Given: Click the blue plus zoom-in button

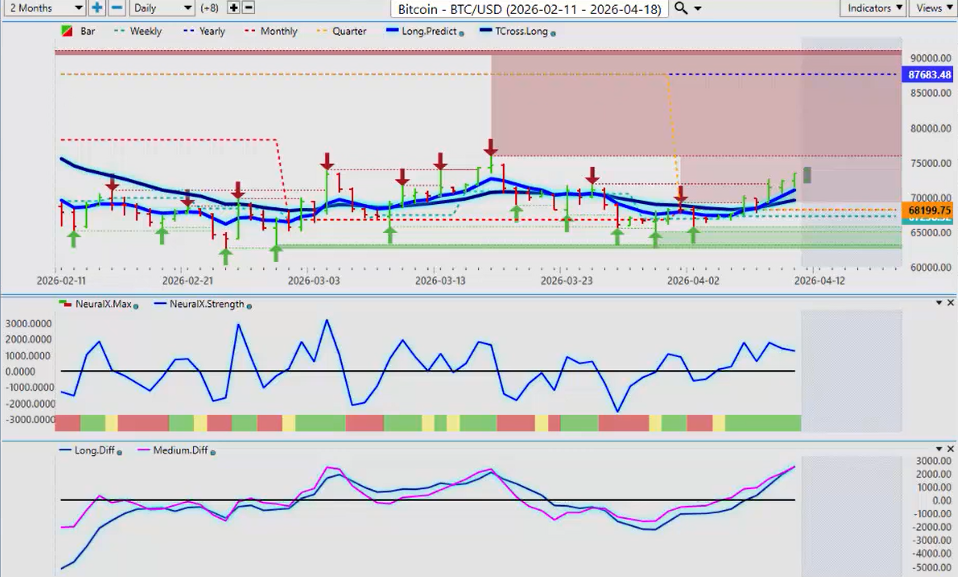Looking at the screenshot, I should click(97, 8).
